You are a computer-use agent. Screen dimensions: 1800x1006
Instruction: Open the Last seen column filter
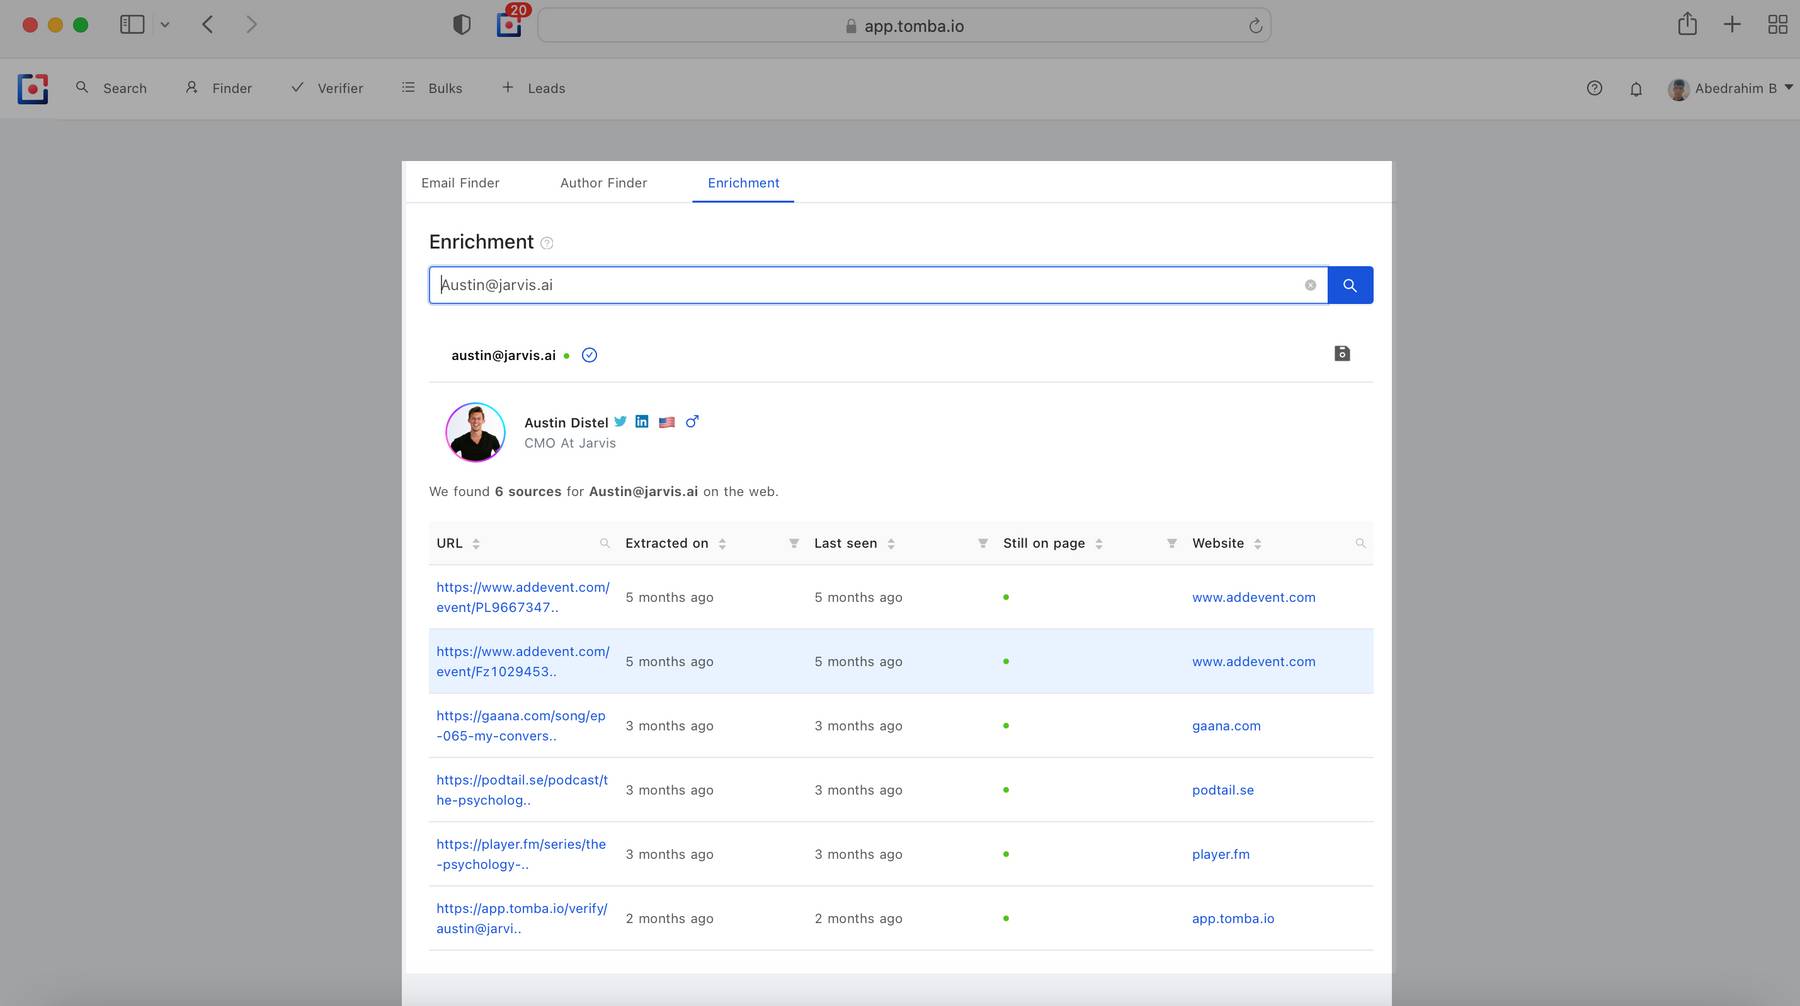(983, 543)
